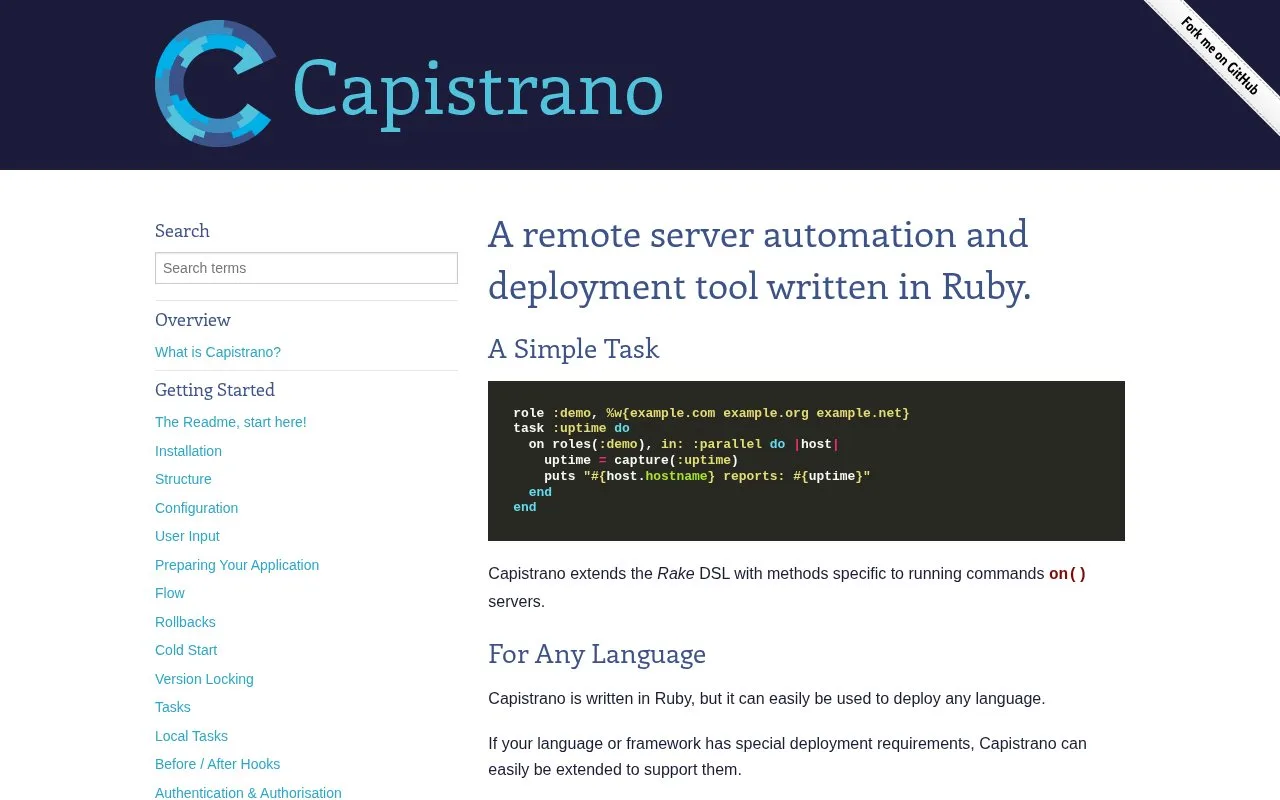This screenshot has width=1280, height=800.
Task: Click the Search sidebar heading
Action: (182, 231)
